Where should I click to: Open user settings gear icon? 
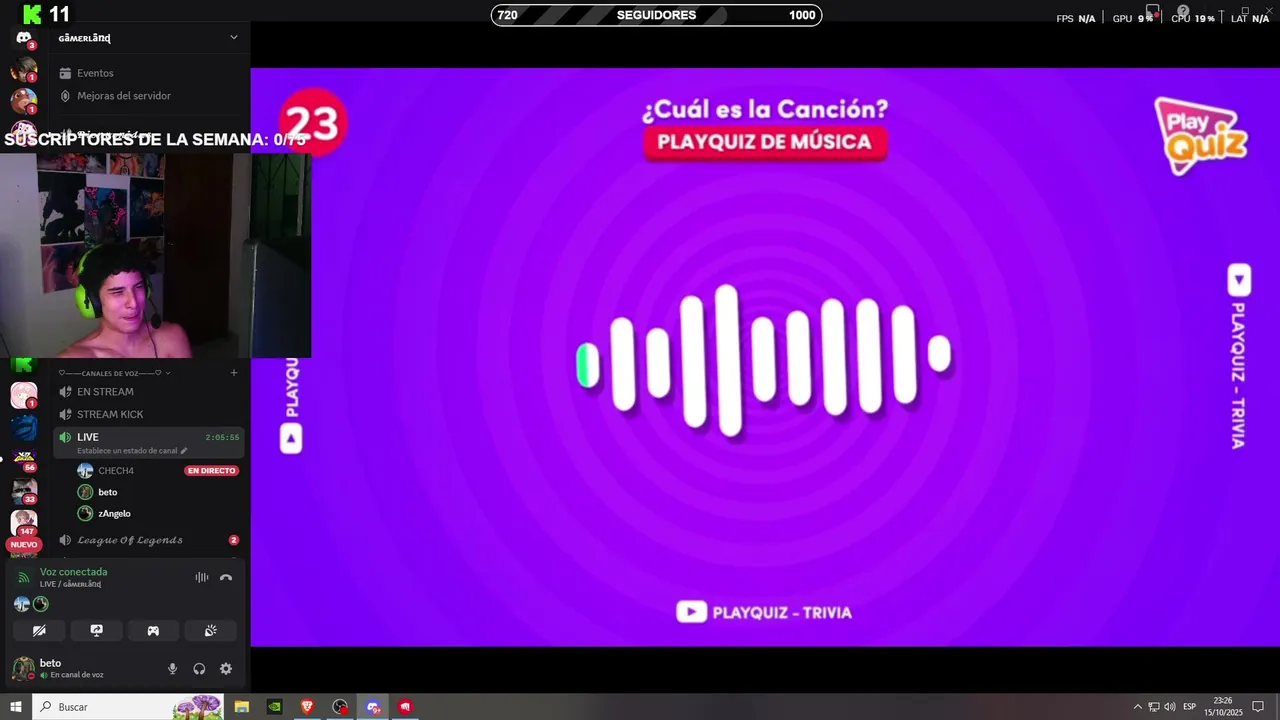click(x=226, y=669)
